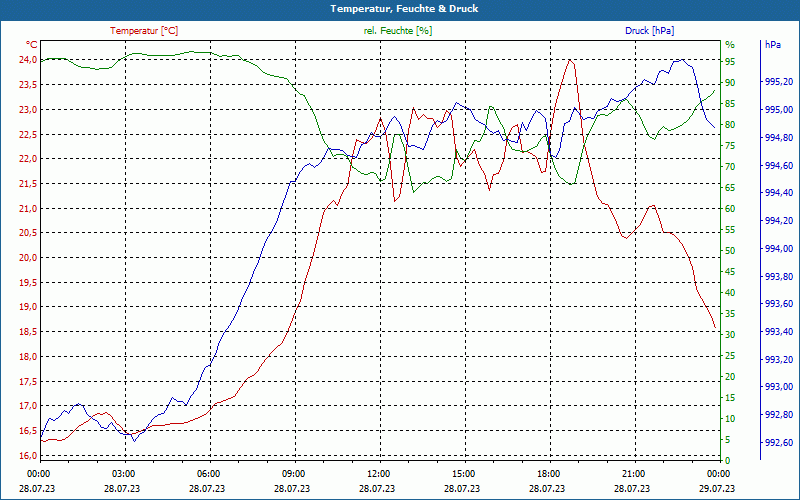Select the red 'Temperatur [°C]' legend label
Viewport: 800px width, 500px height.
(144, 31)
